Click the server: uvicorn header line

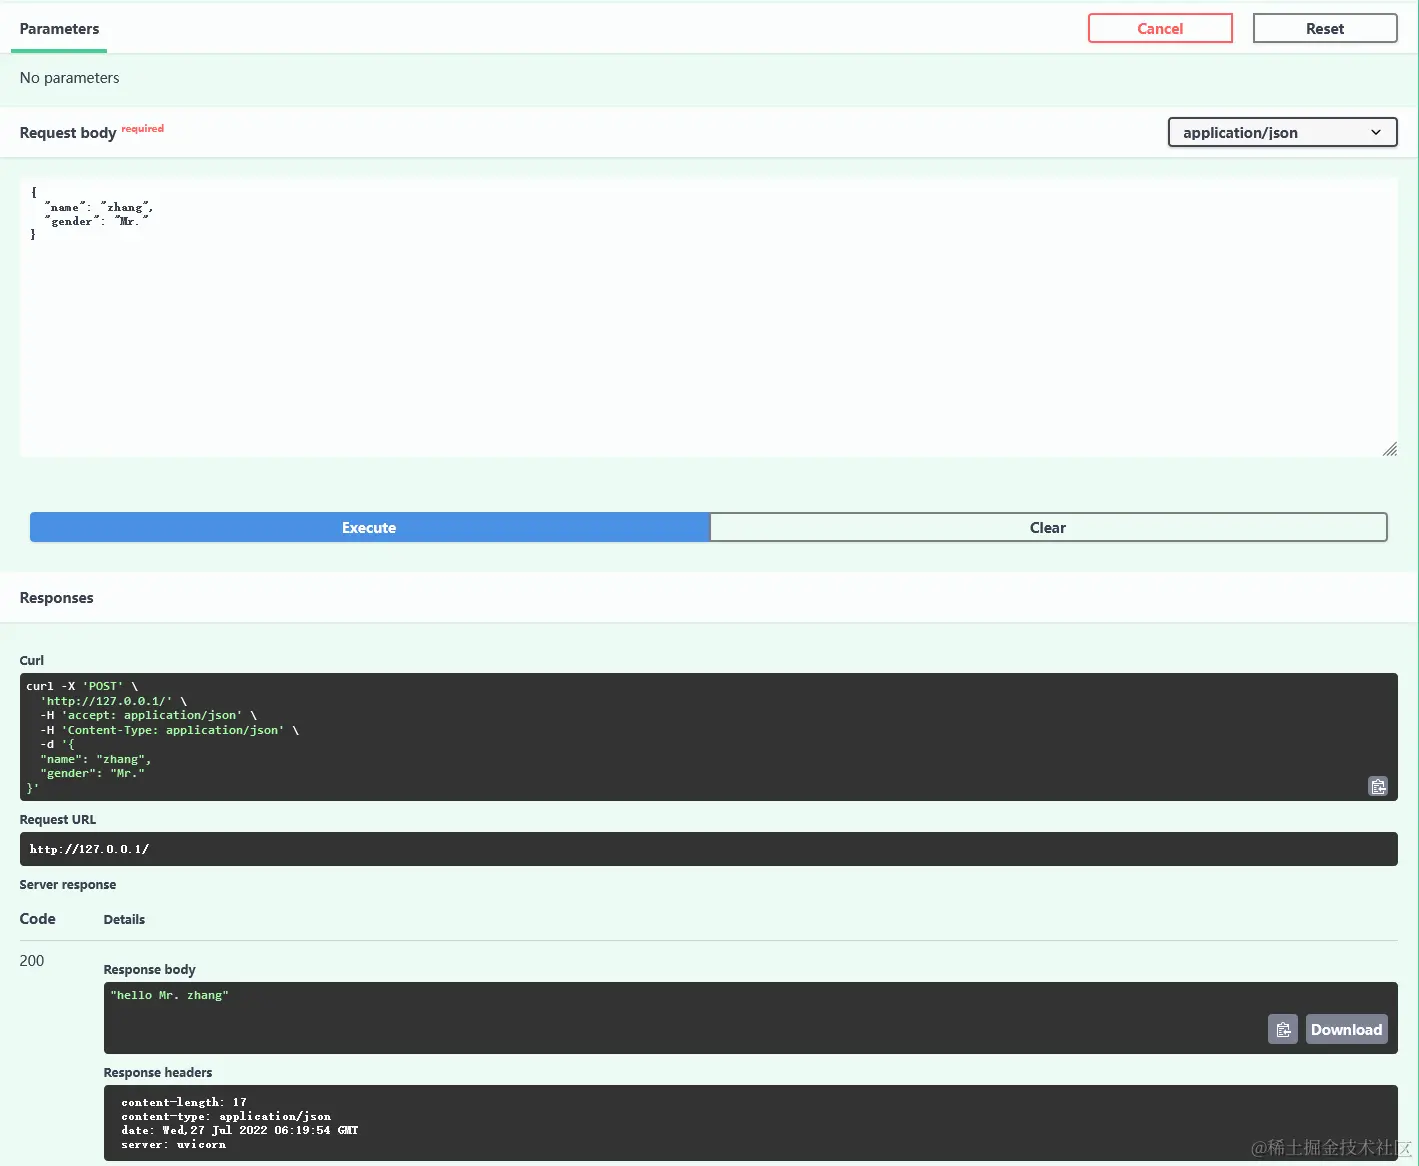click(173, 1144)
